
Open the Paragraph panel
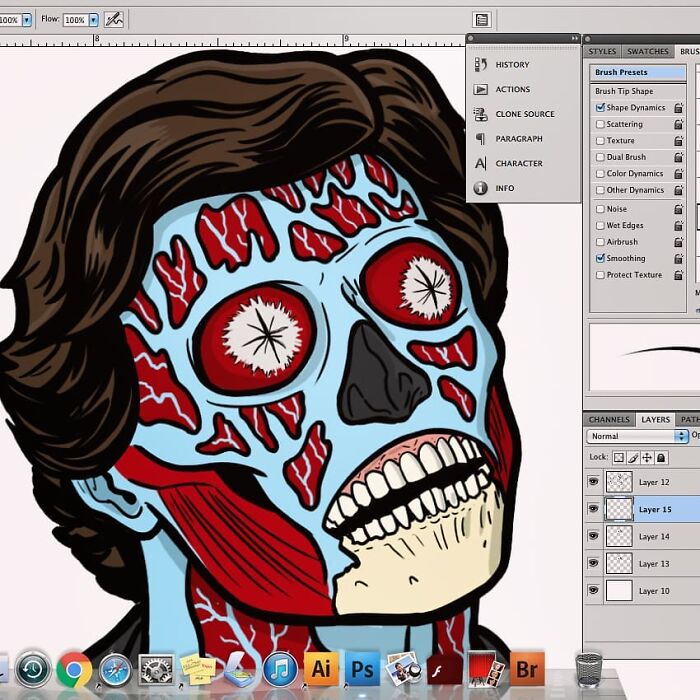[518, 139]
